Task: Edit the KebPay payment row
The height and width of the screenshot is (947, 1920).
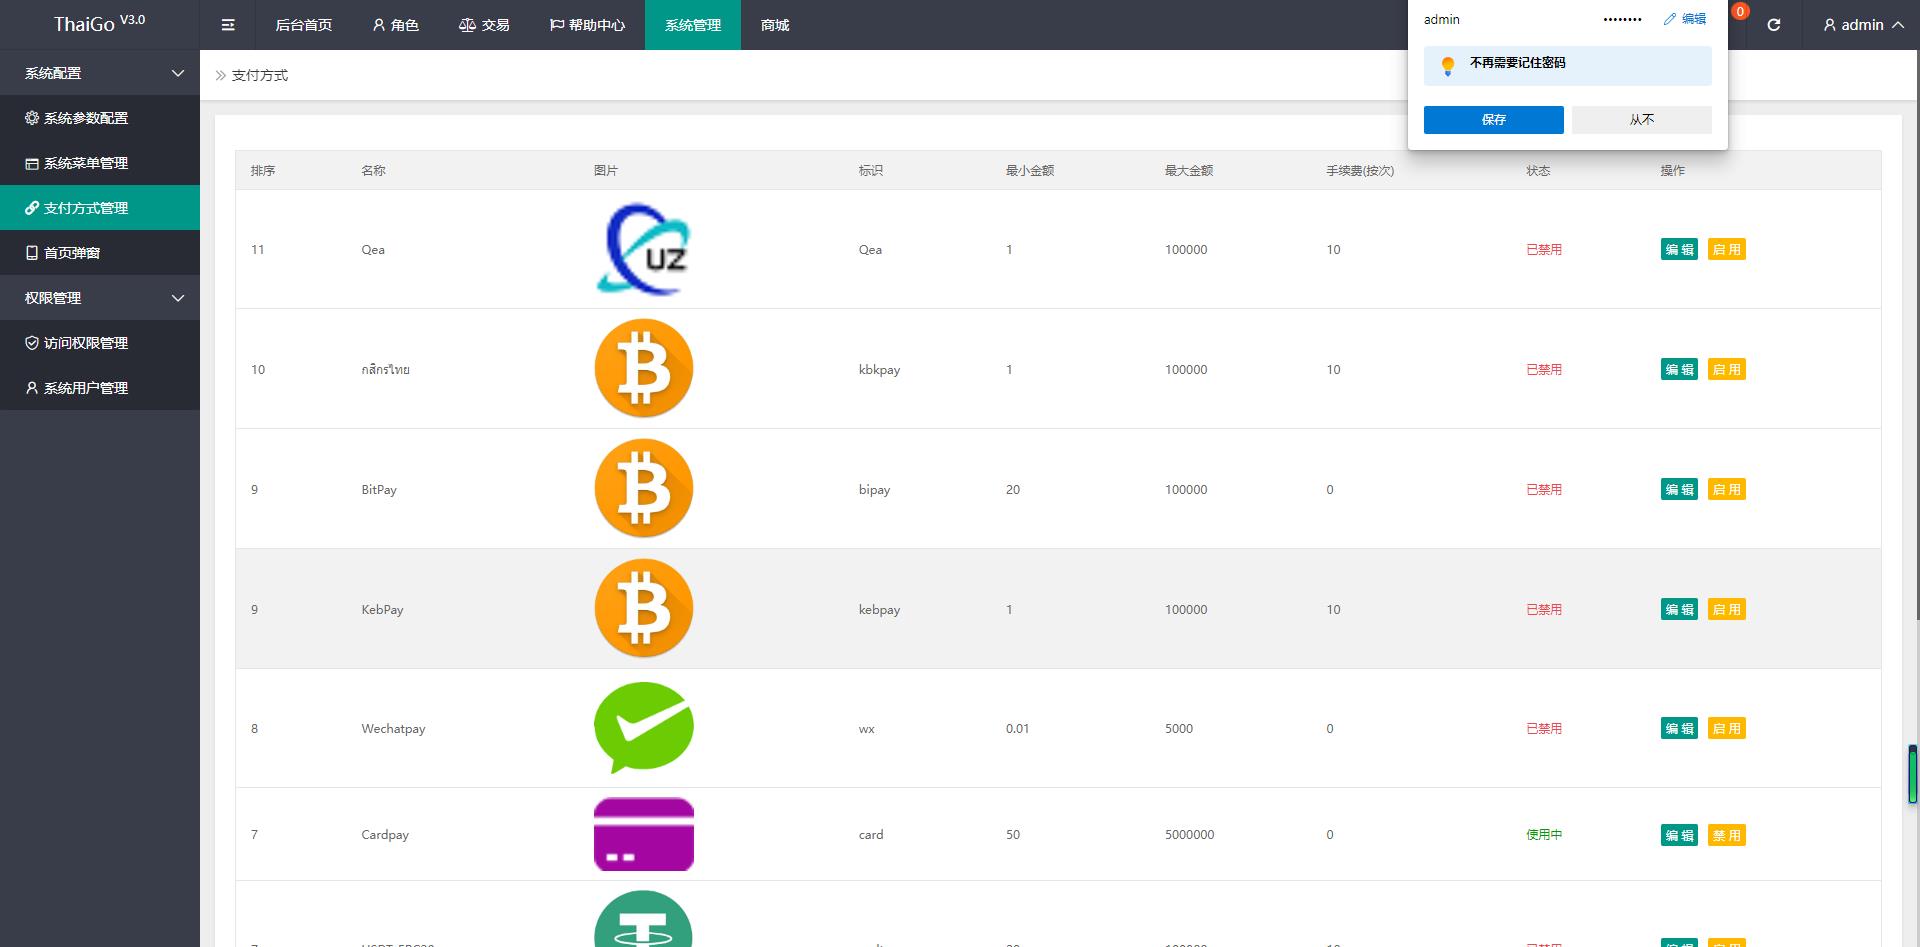Action: click(1679, 609)
